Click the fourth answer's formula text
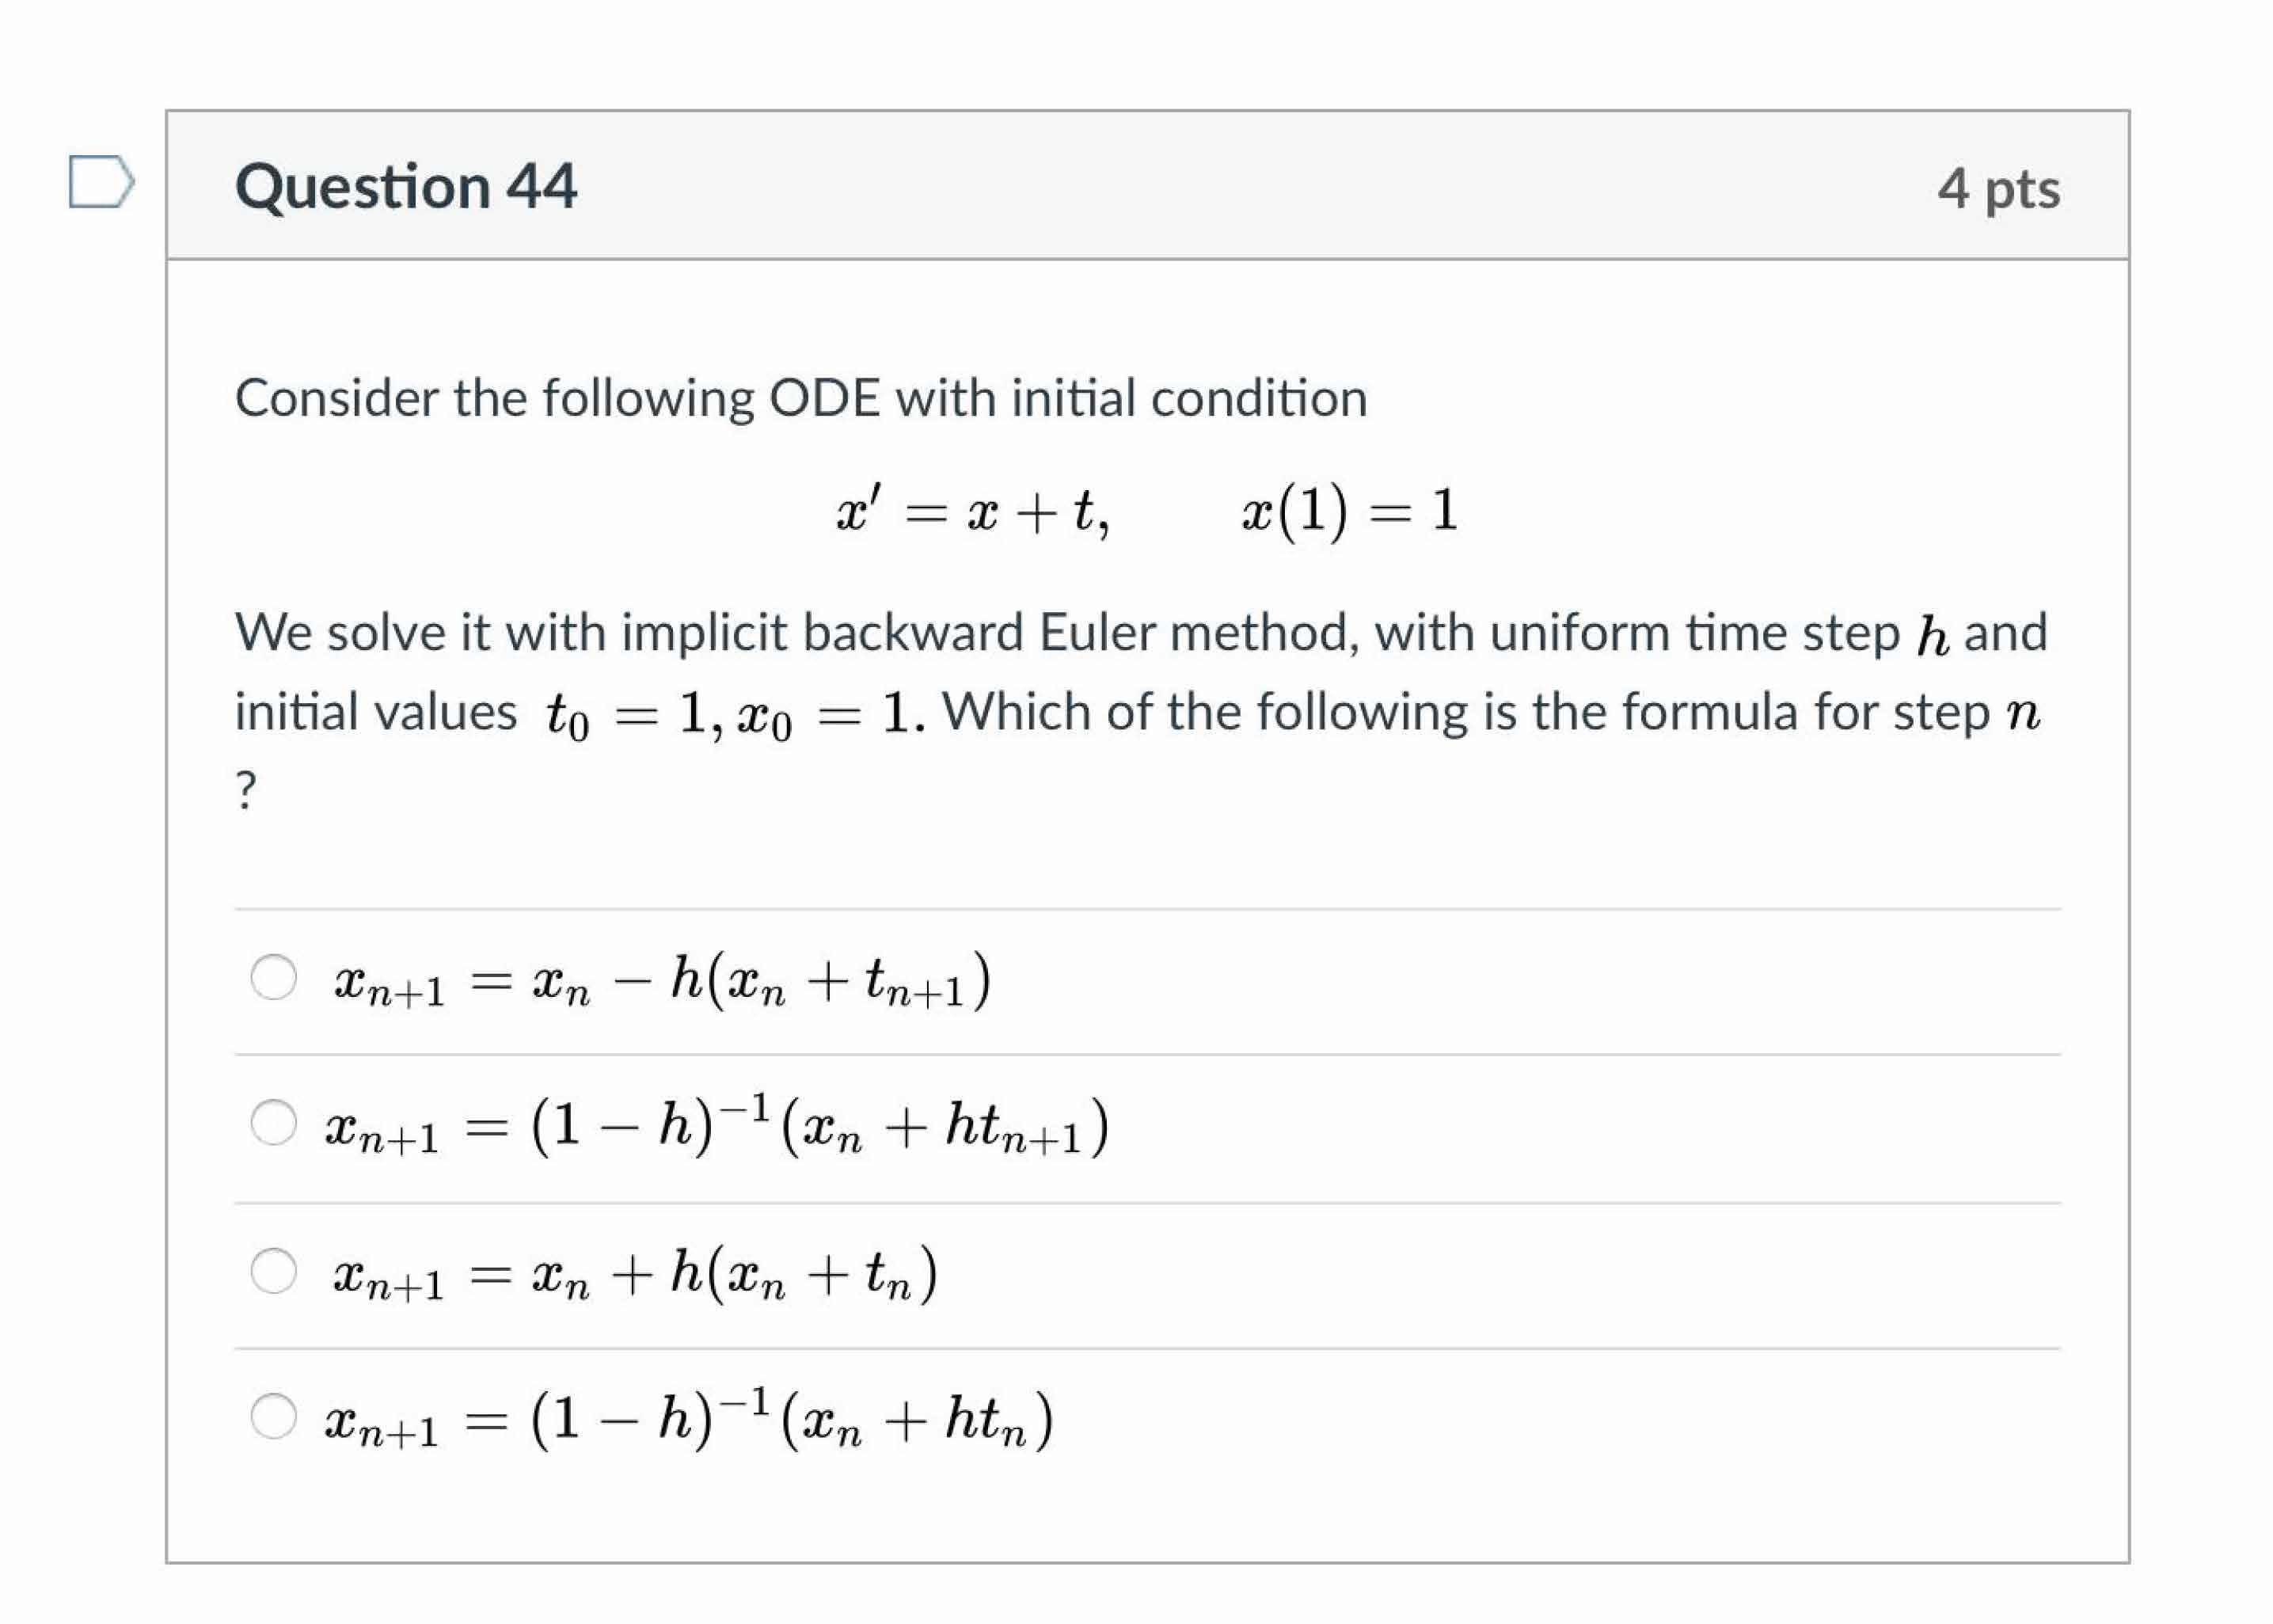 tap(689, 1420)
